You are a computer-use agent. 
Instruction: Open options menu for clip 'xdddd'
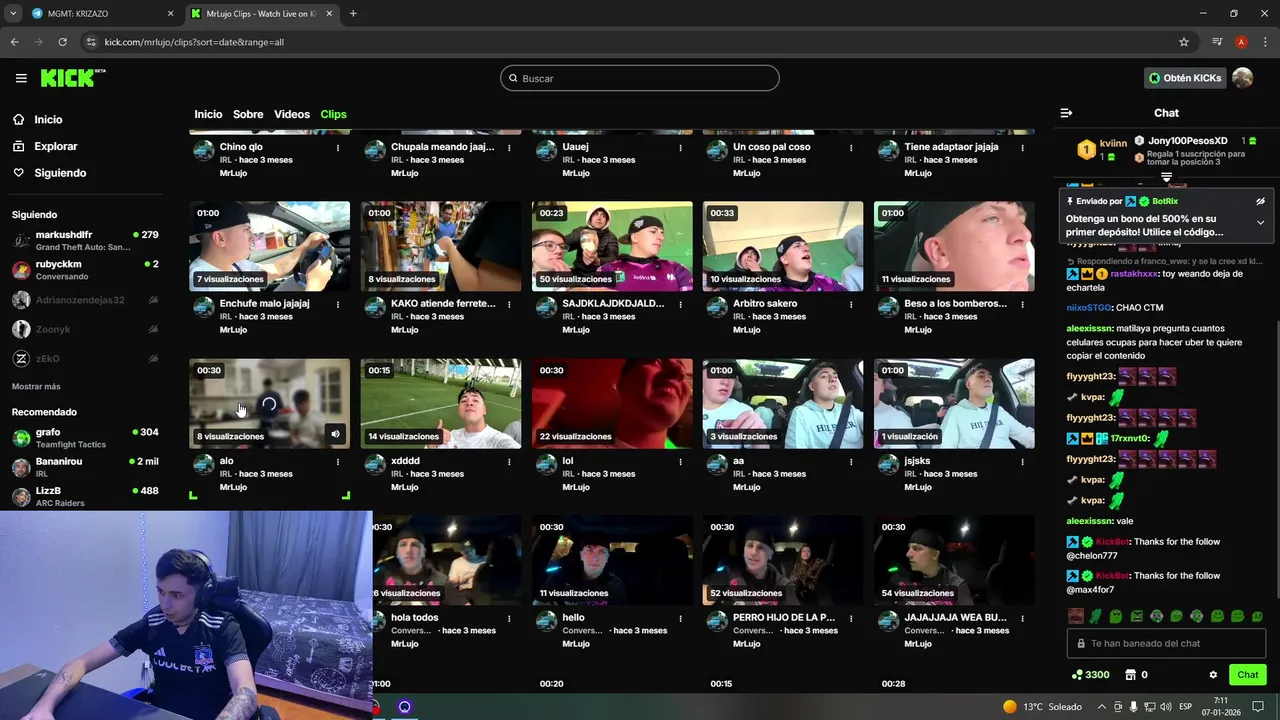coord(509,462)
